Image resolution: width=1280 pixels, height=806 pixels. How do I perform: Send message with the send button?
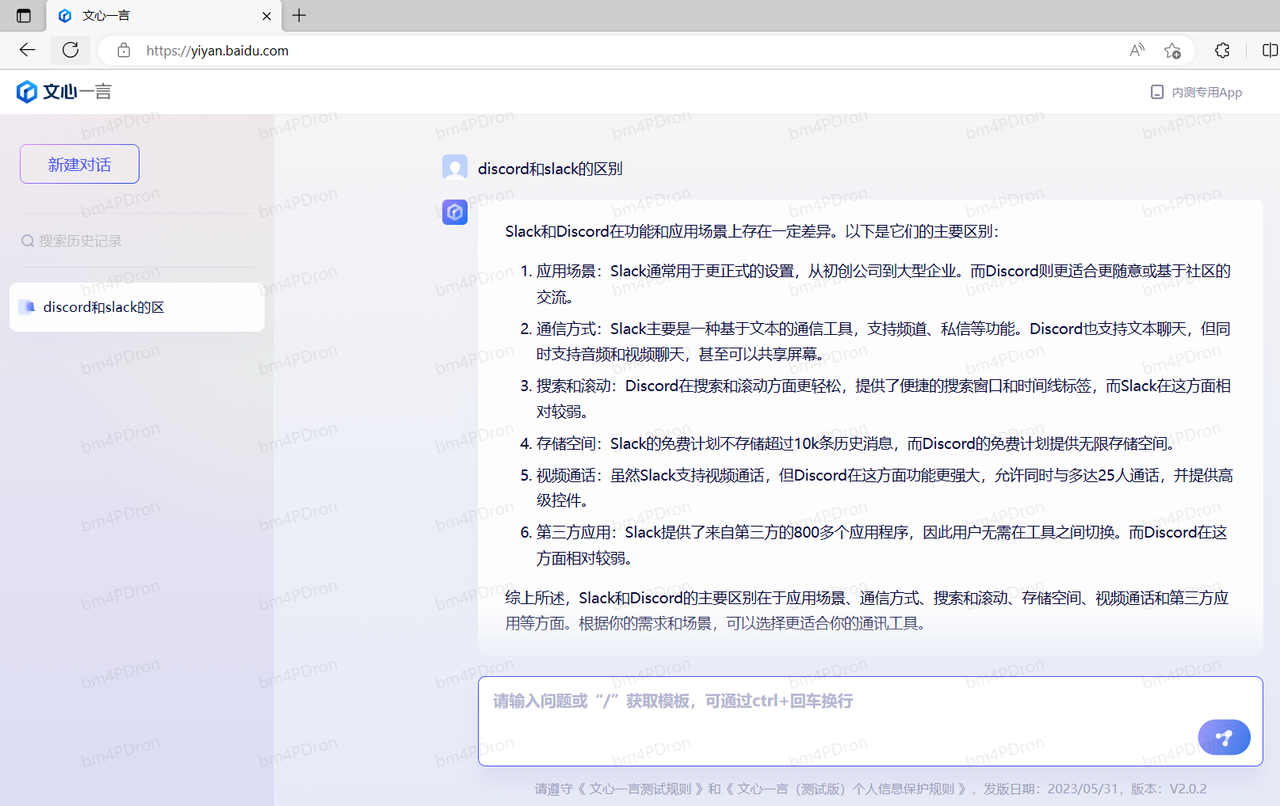click(x=1224, y=737)
